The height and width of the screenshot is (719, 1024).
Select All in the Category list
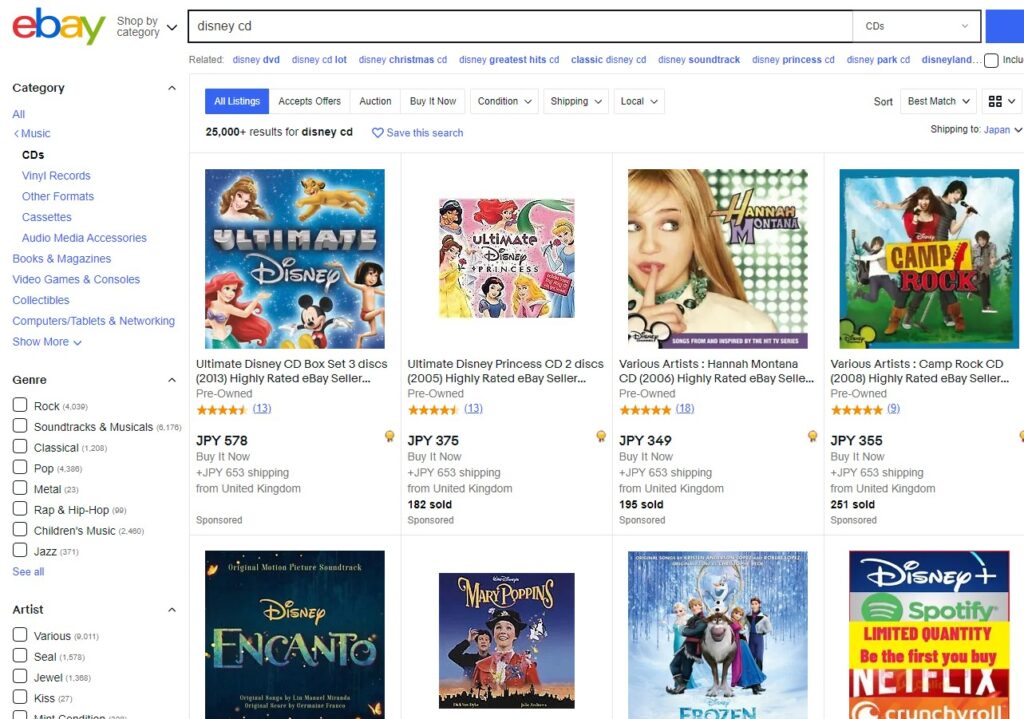(x=18, y=114)
